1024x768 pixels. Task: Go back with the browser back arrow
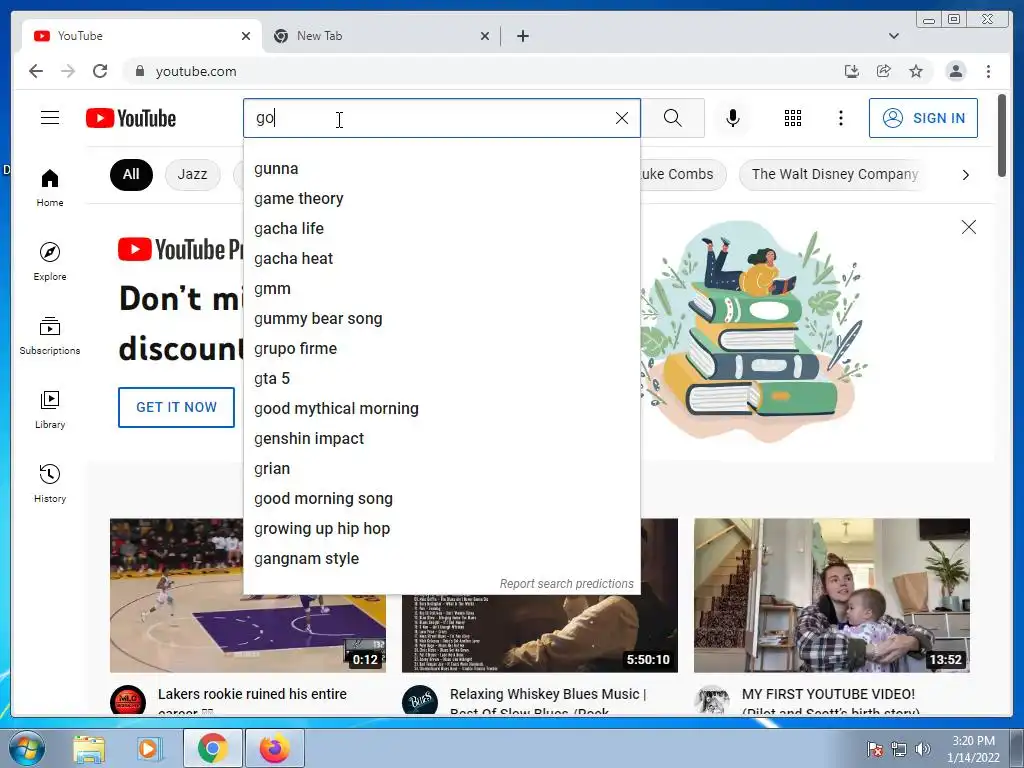[x=36, y=71]
